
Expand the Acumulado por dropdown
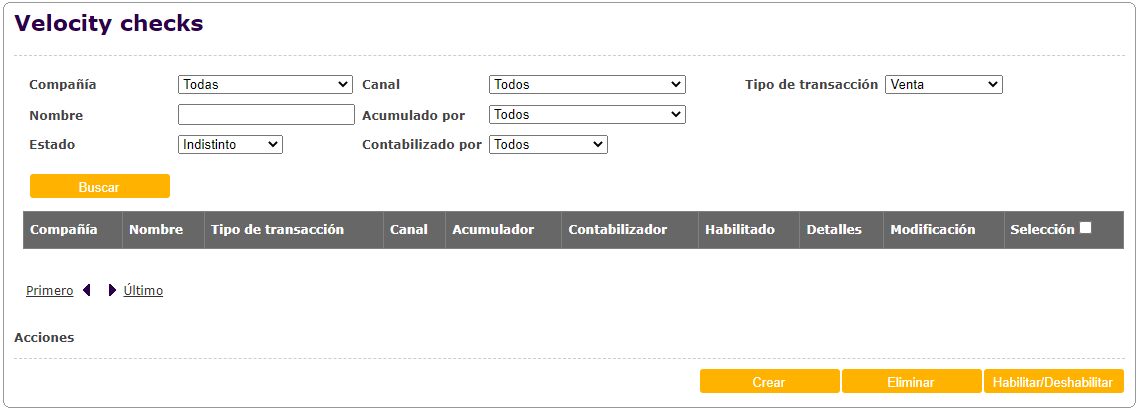point(587,115)
